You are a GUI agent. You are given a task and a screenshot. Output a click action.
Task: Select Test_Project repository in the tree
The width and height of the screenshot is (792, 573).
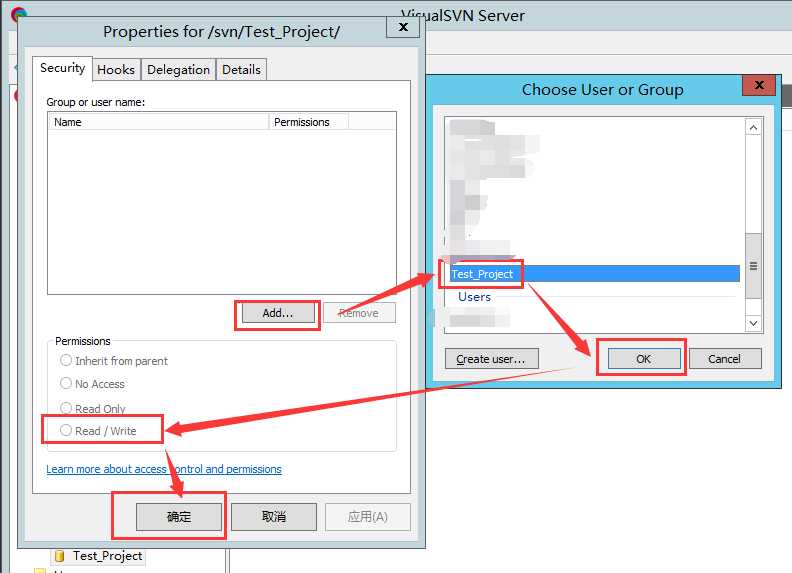point(107,556)
